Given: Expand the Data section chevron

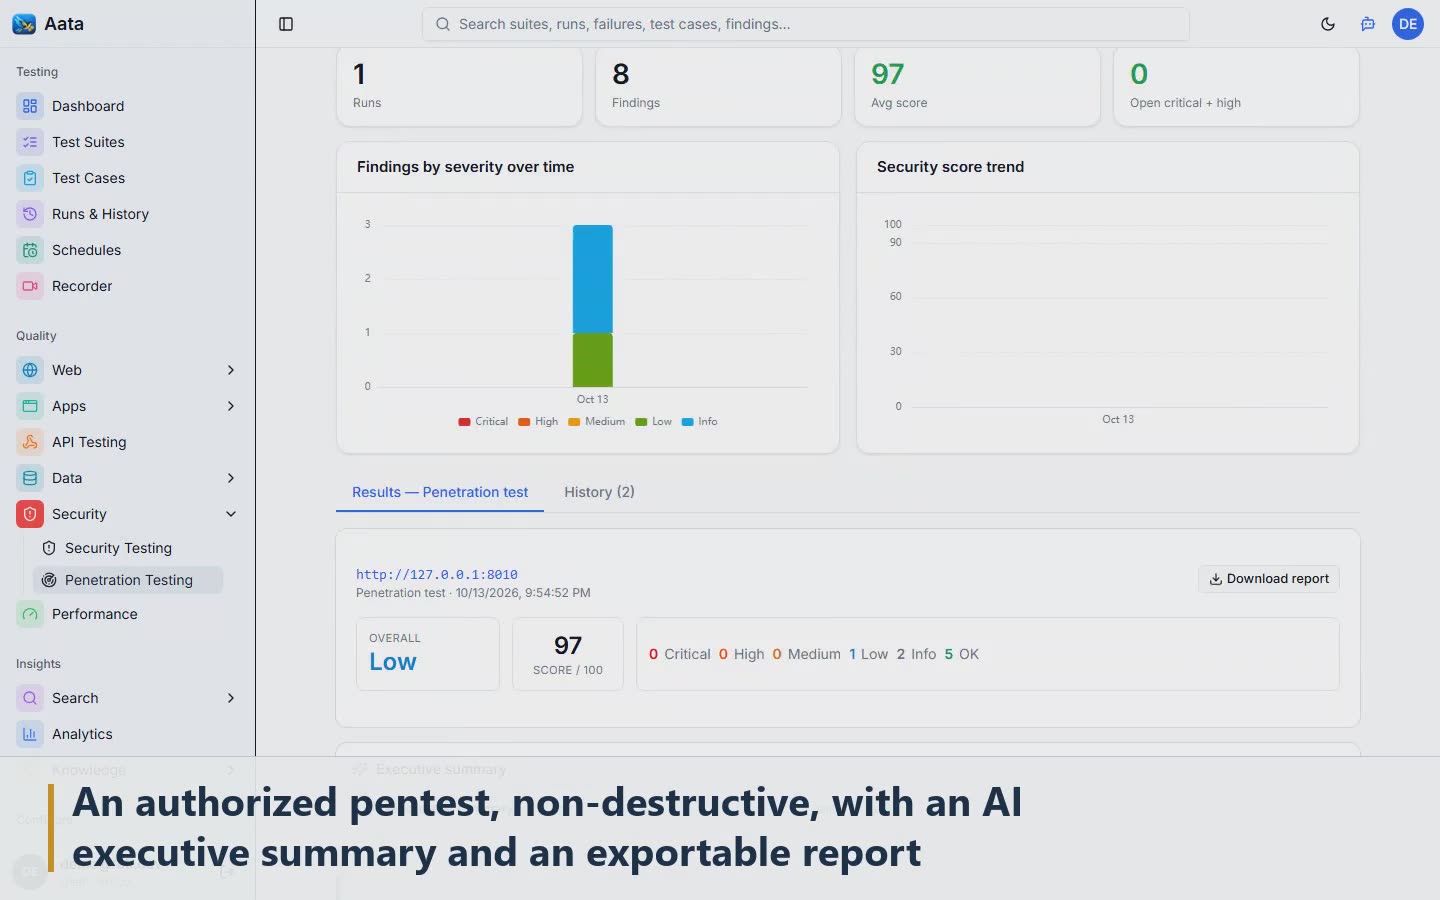Looking at the screenshot, I should 231,478.
